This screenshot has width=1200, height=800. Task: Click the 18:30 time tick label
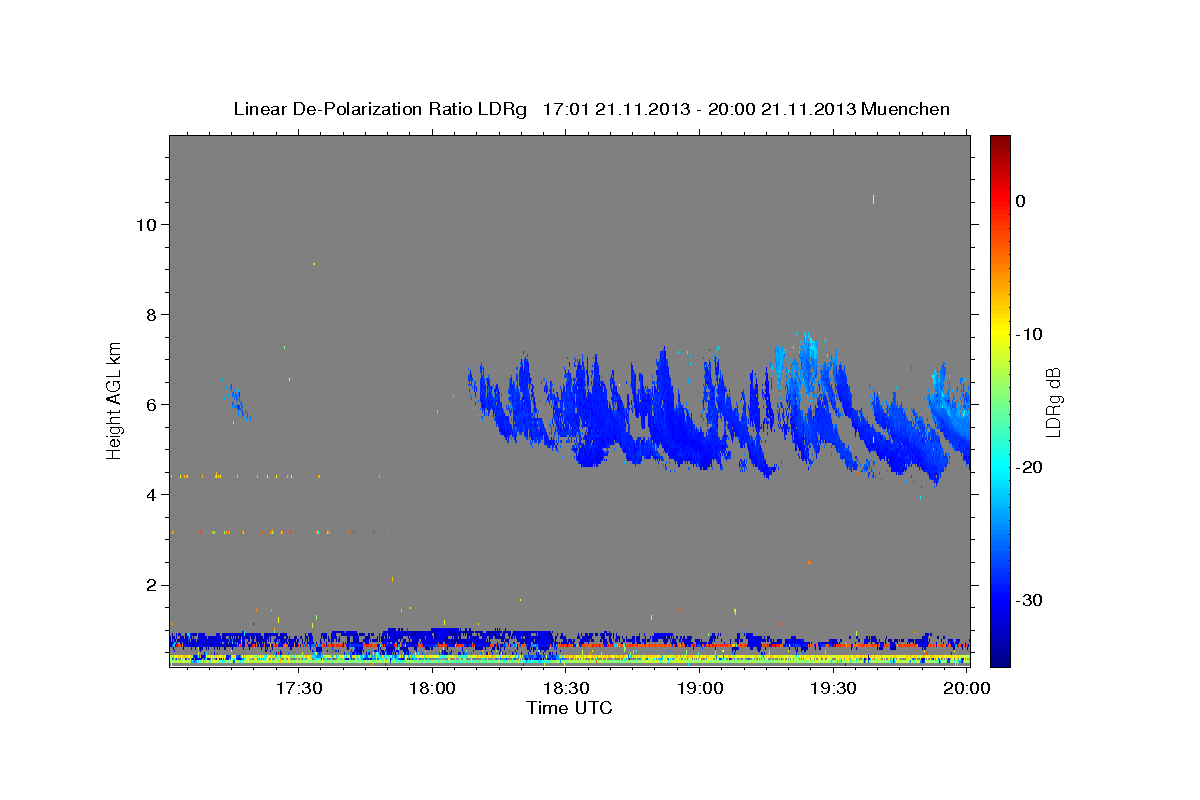coord(566,689)
